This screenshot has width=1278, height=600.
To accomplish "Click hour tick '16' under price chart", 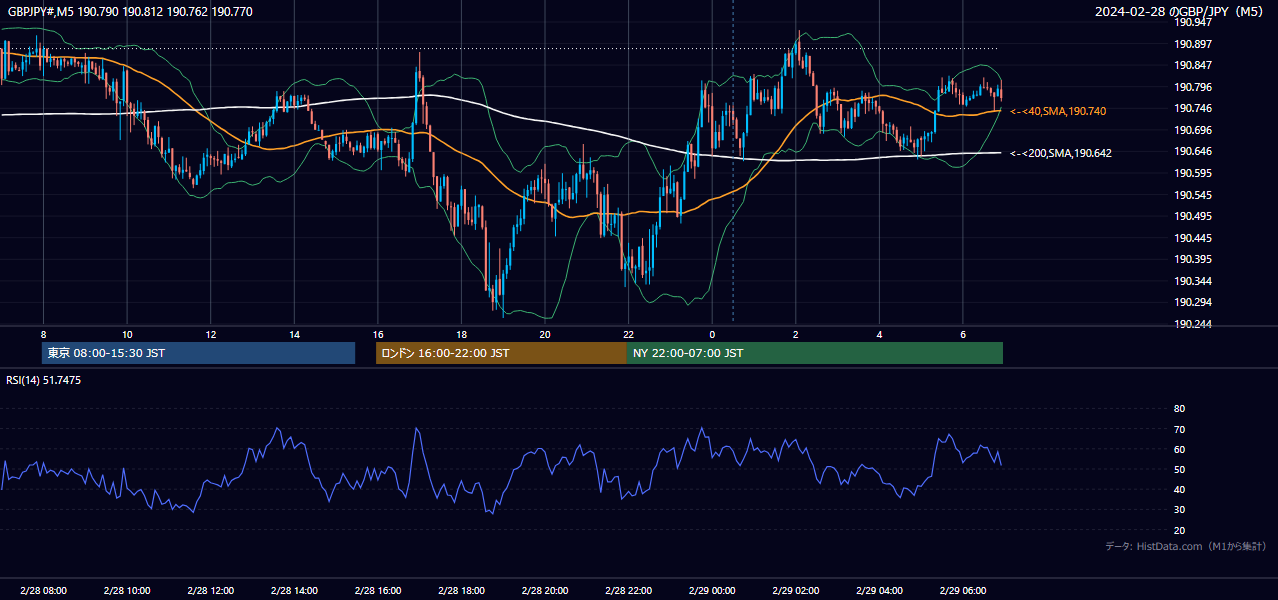I will click(x=378, y=334).
